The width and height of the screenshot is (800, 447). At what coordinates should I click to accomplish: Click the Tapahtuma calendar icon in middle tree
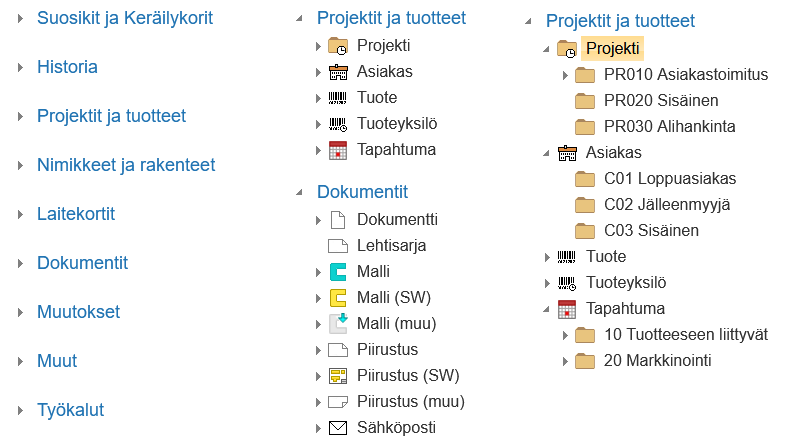click(x=337, y=150)
